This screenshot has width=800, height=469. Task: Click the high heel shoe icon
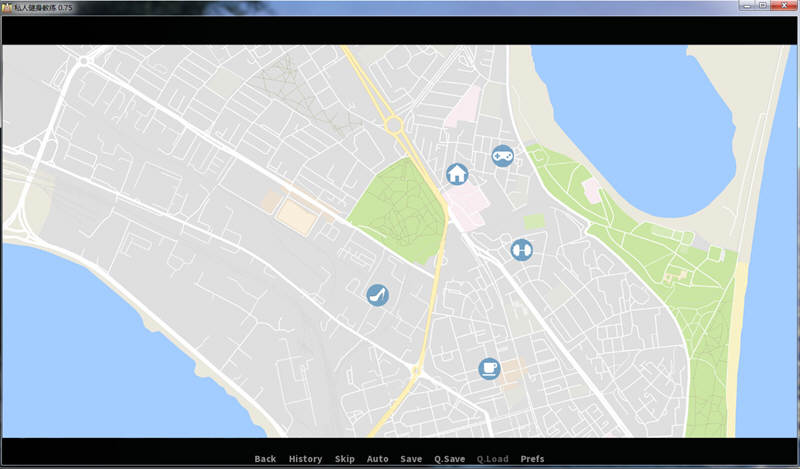(377, 294)
